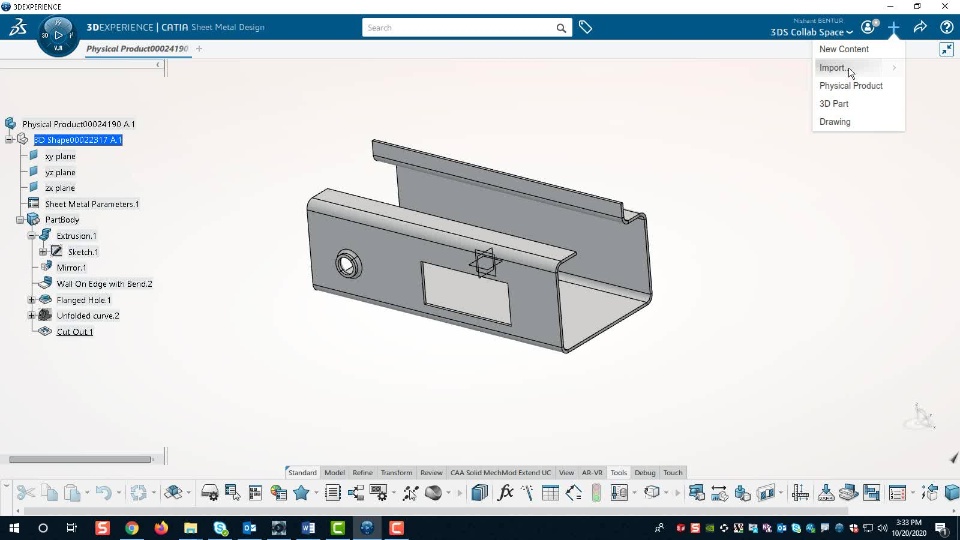The height and width of the screenshot is (540, 960).
Task: Open Firefox from taskbar
Action: [x=161, y=528]
